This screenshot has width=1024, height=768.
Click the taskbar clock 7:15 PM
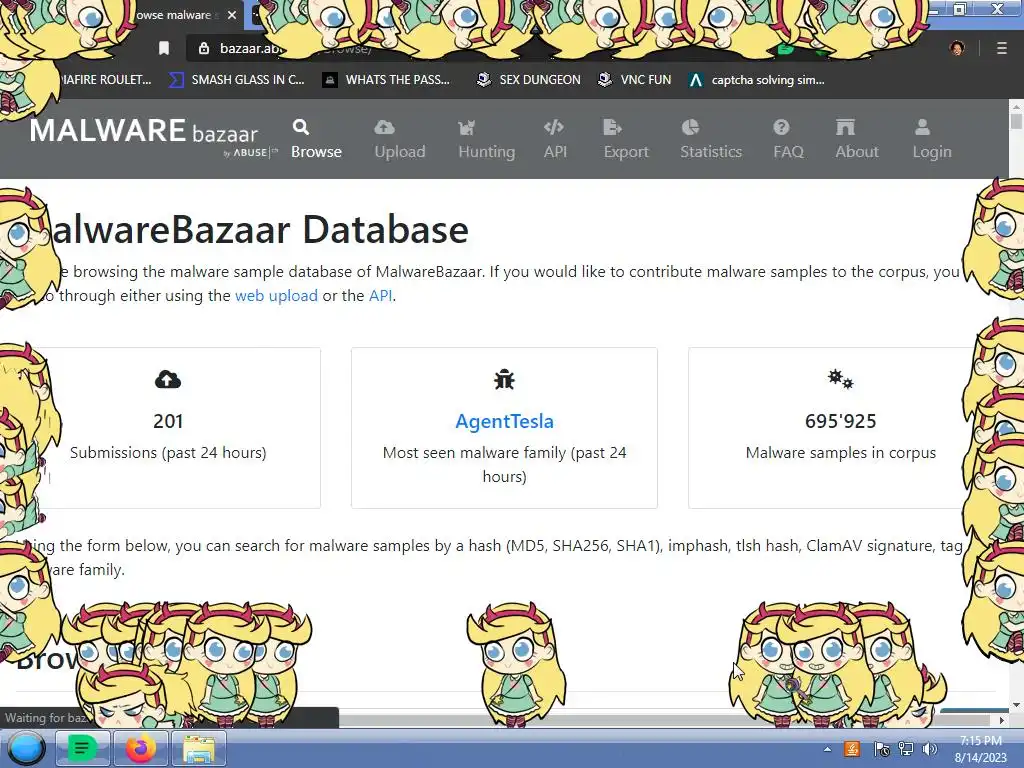(x=980, y=741)
